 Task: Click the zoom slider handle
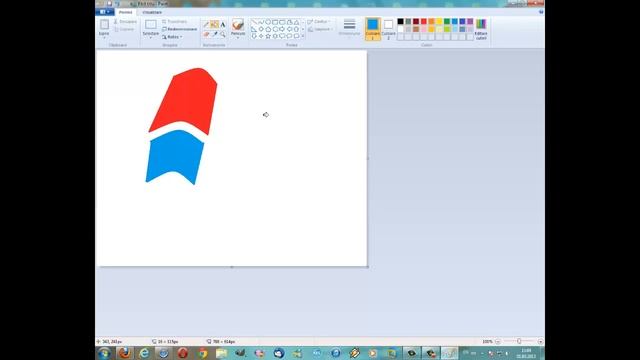(519, 341)
